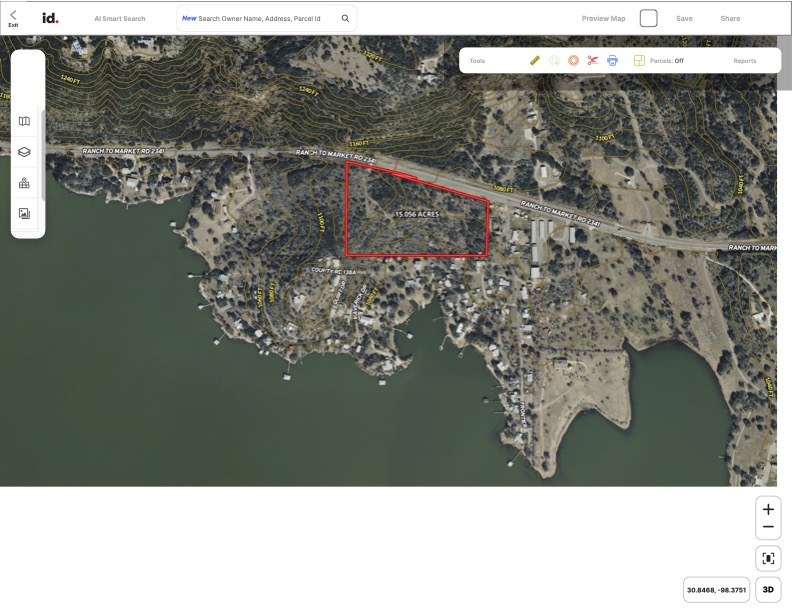Screen dimensions: 792x612
Task: Click the Share button
Action: 730,18
